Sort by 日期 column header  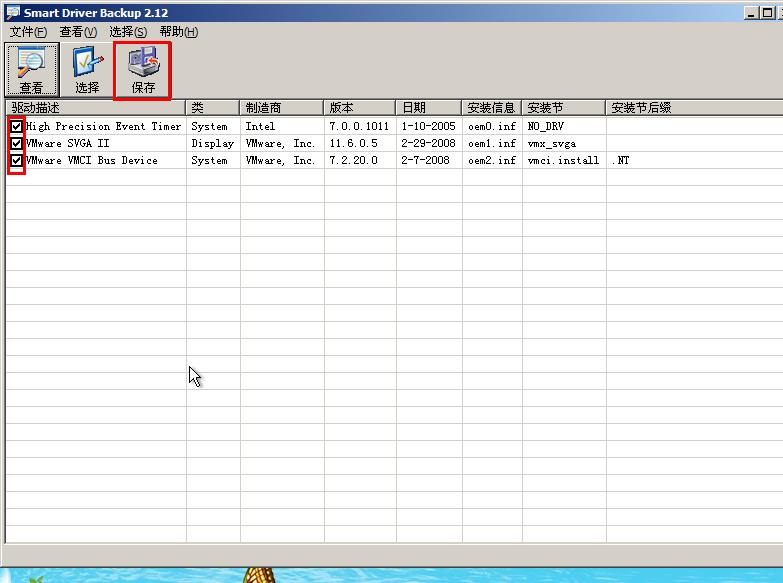[428, 108]
